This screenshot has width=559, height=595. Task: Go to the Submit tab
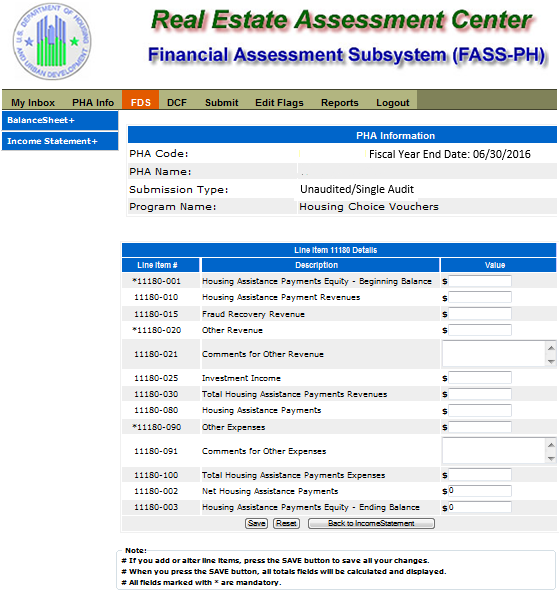(222, 102)
